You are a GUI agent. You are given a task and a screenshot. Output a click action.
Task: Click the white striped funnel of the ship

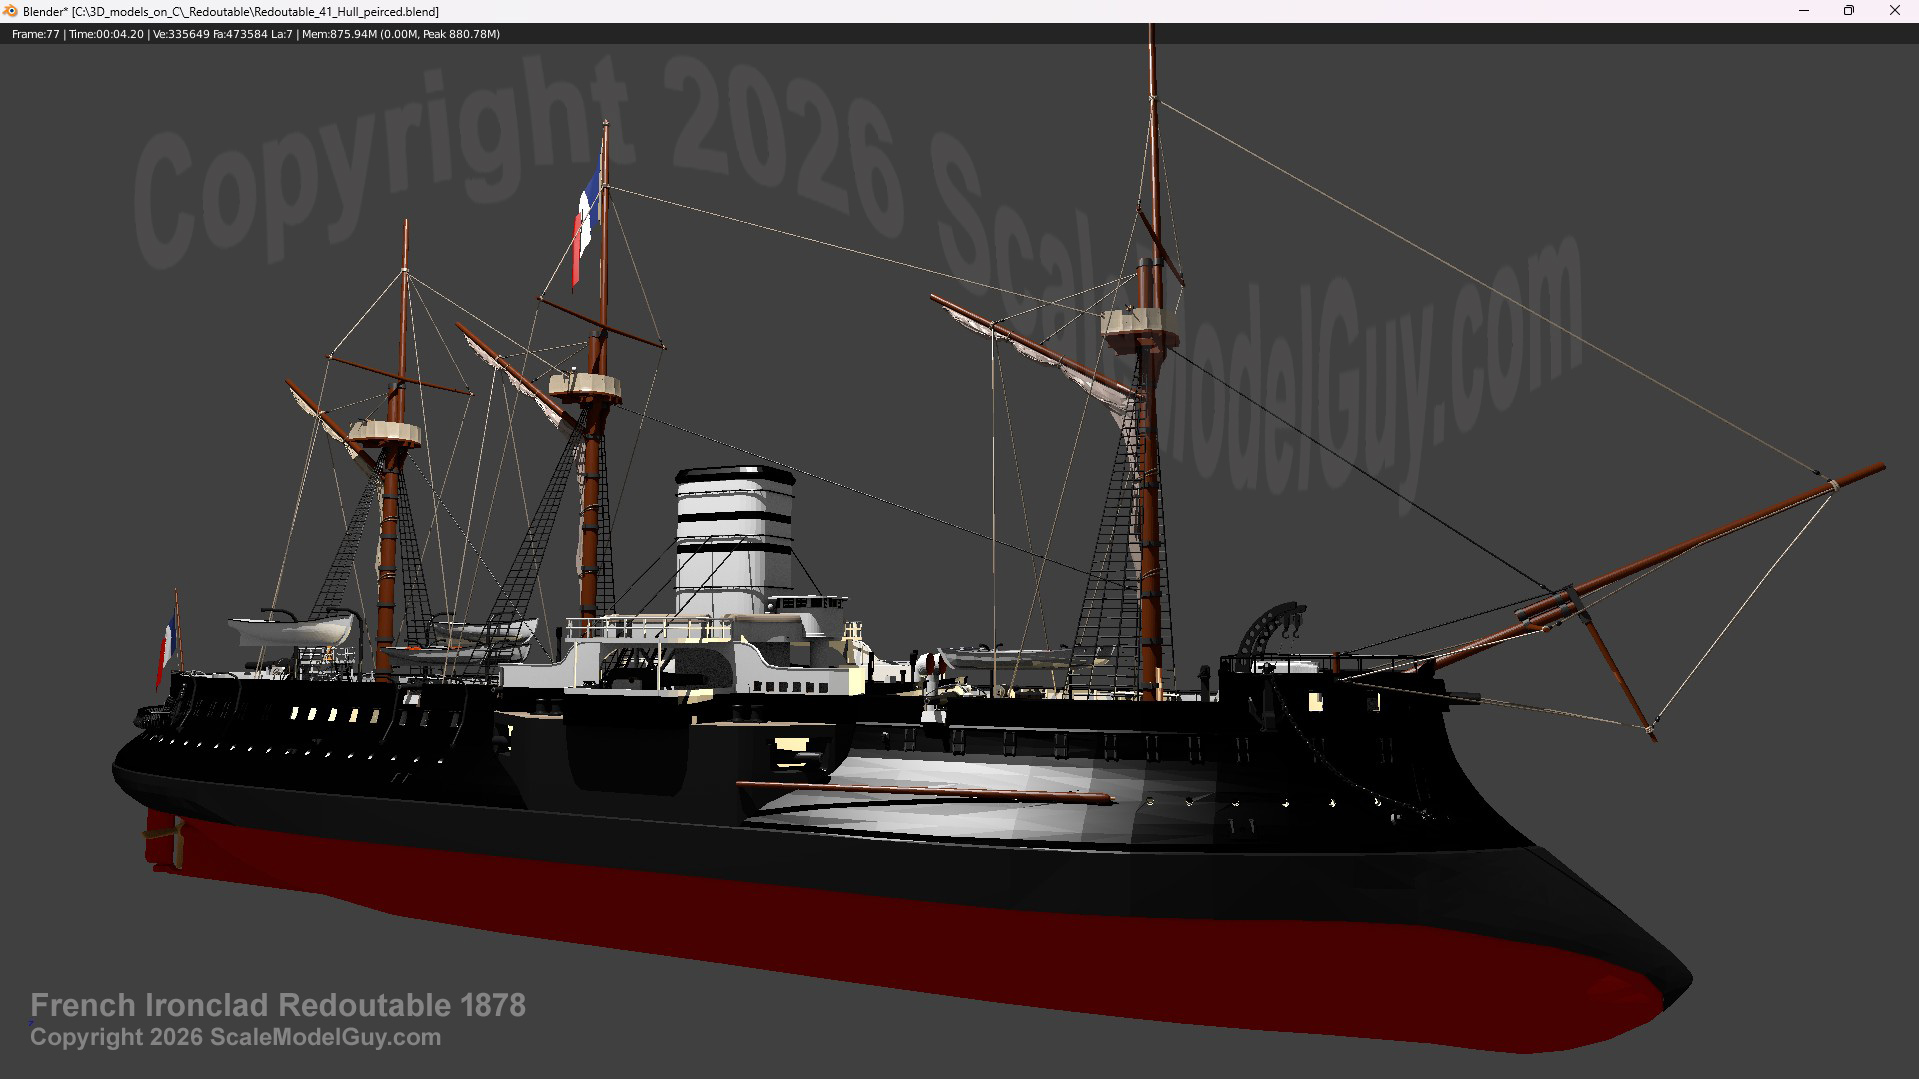click(734, 540)
